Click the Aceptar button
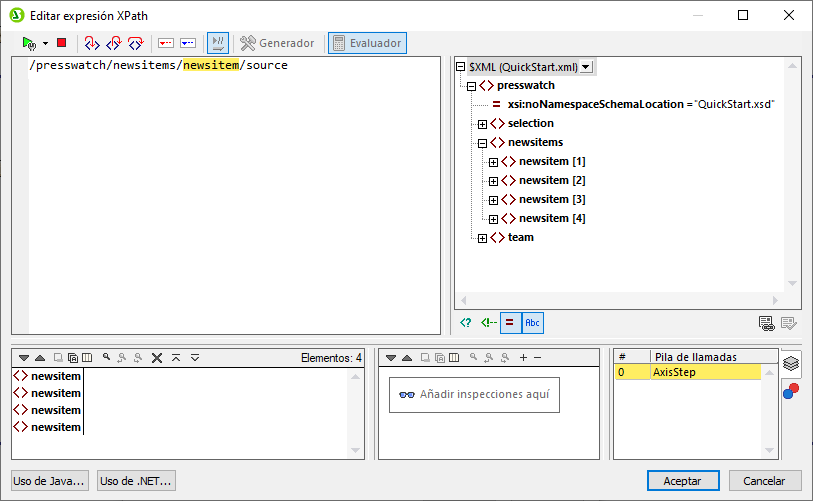 point(683,480)
